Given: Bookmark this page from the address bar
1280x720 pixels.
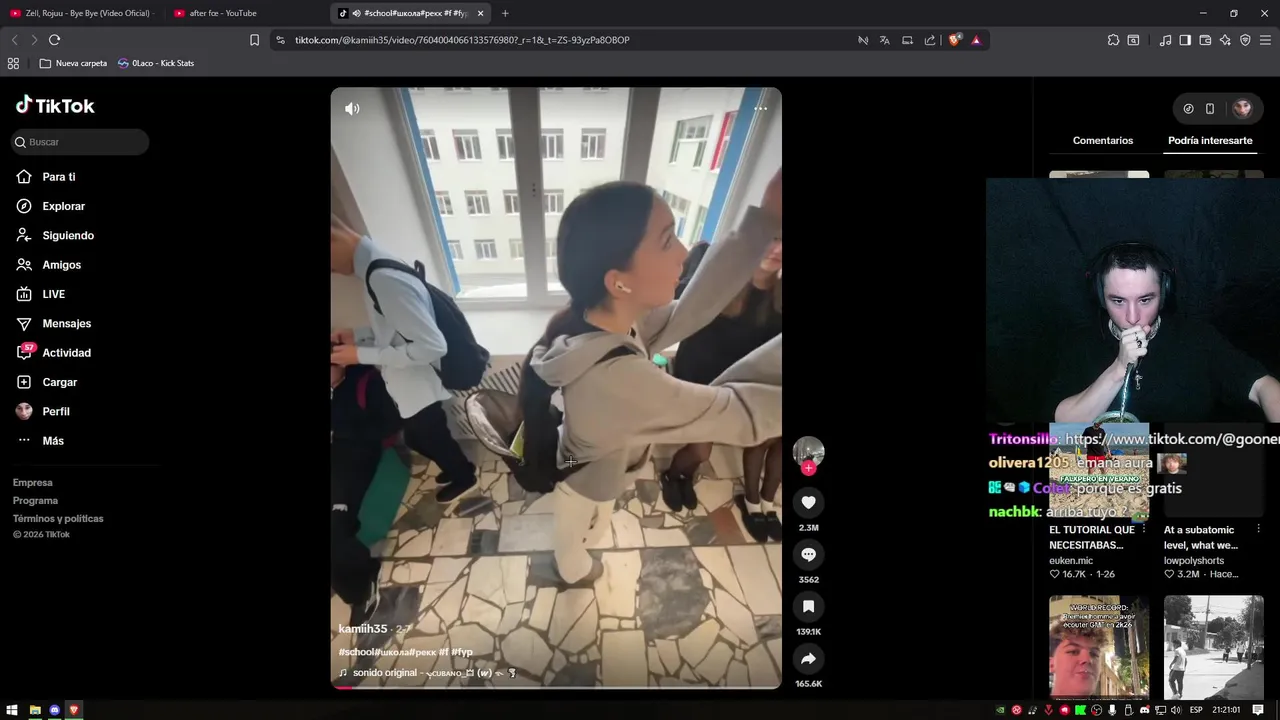Looking at the screenshot, I should (254, 40).
